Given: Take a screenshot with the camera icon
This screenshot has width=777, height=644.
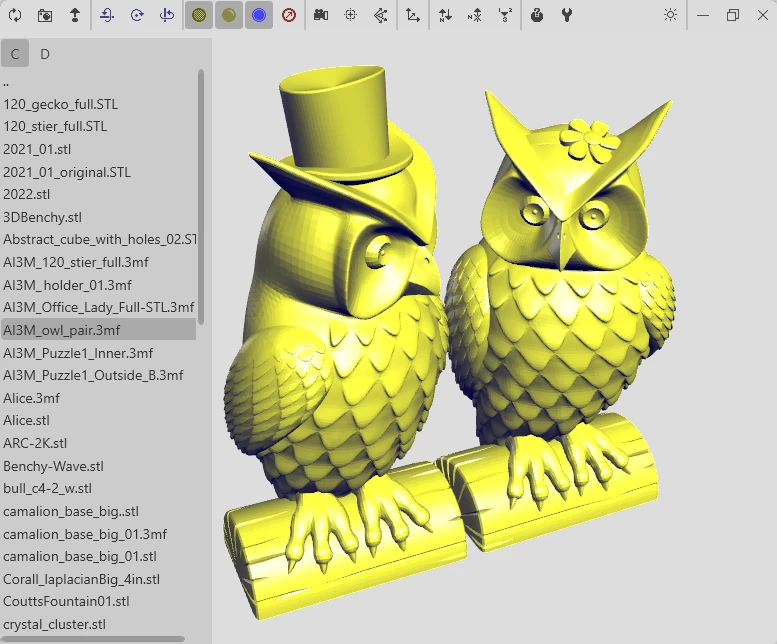Looking at the screenshot, I should coord(45,16).
